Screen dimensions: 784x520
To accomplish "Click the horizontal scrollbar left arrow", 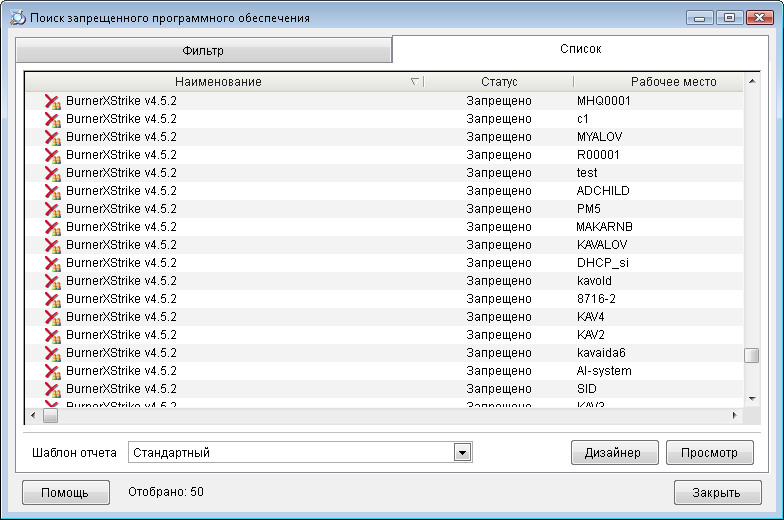I will [x=34, y=416].
